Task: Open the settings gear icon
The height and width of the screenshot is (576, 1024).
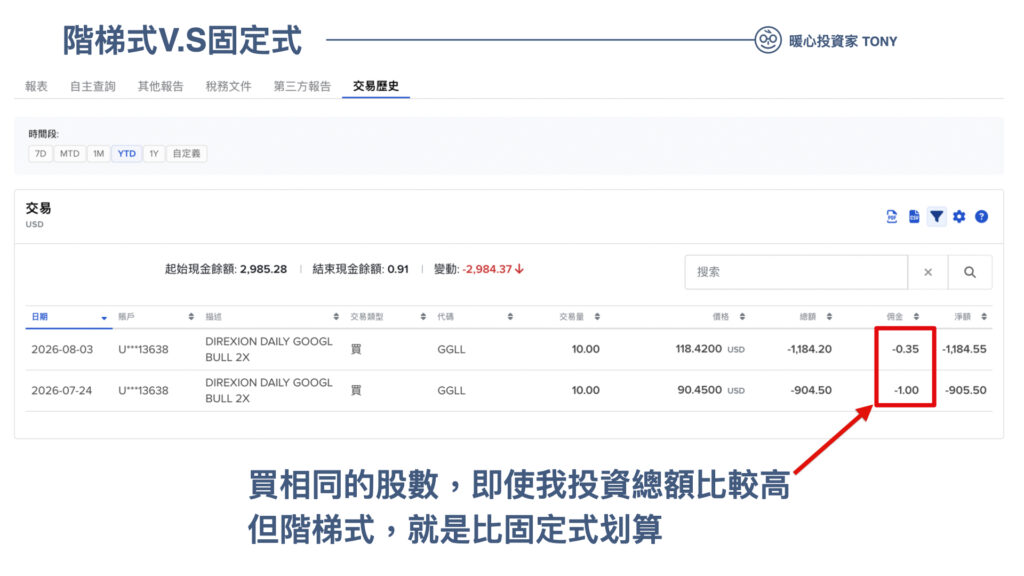Action: click(959, 217)
